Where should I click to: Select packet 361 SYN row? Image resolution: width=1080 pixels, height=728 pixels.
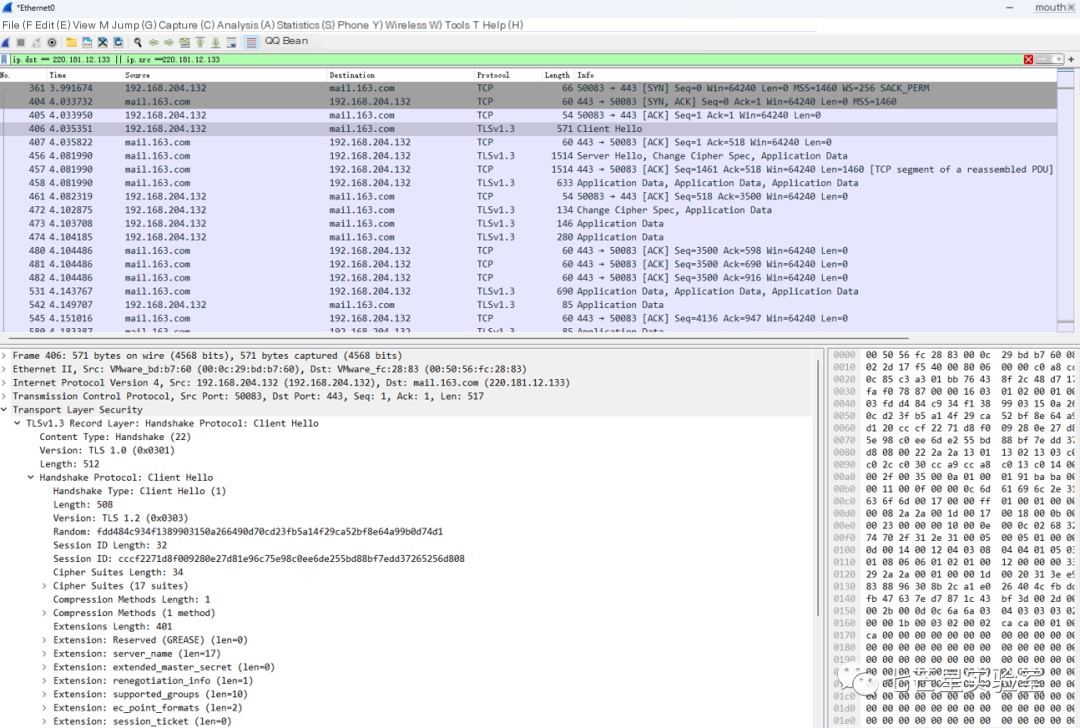click(528, 88)
